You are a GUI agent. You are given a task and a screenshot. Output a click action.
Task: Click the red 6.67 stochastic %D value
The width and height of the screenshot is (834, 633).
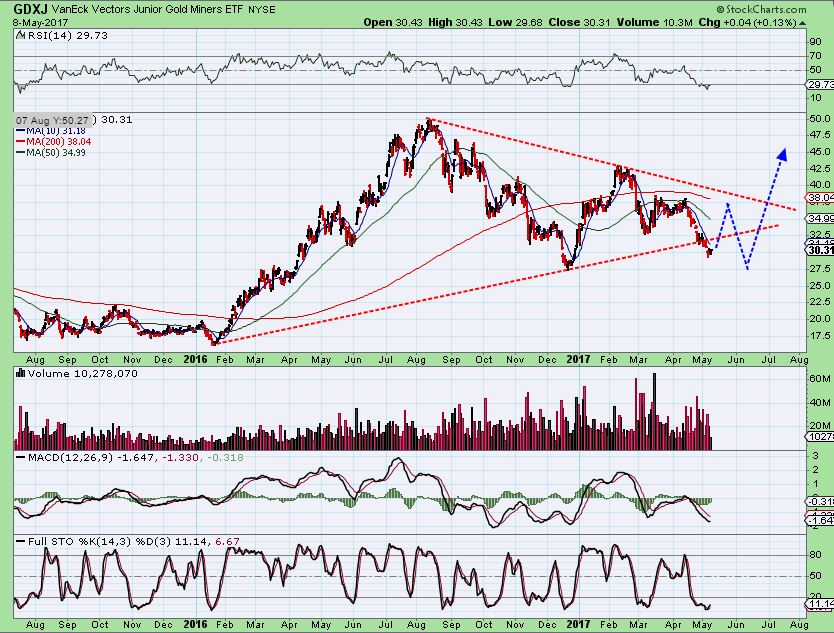coord(227,542)
